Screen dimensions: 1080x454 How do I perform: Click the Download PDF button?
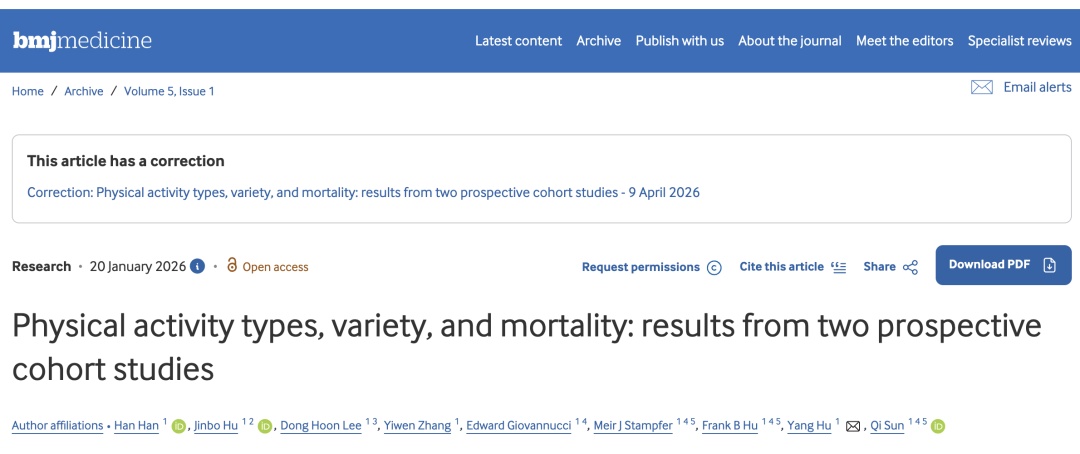(x=1004, y=265)
